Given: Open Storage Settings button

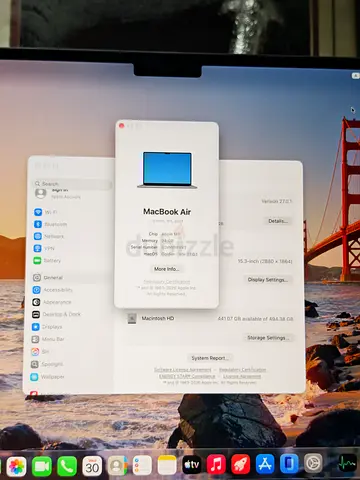Looking at the screenshot, I should [268, 338].
